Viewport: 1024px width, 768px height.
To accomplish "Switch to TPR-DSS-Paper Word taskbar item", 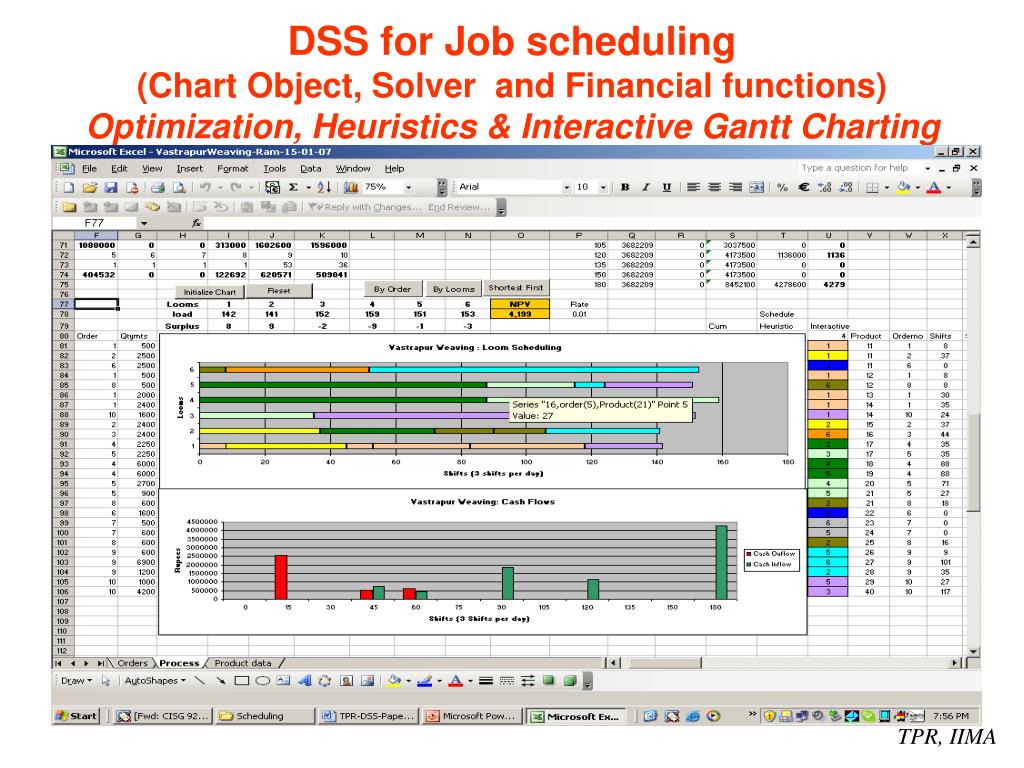I will click(369, 716).
